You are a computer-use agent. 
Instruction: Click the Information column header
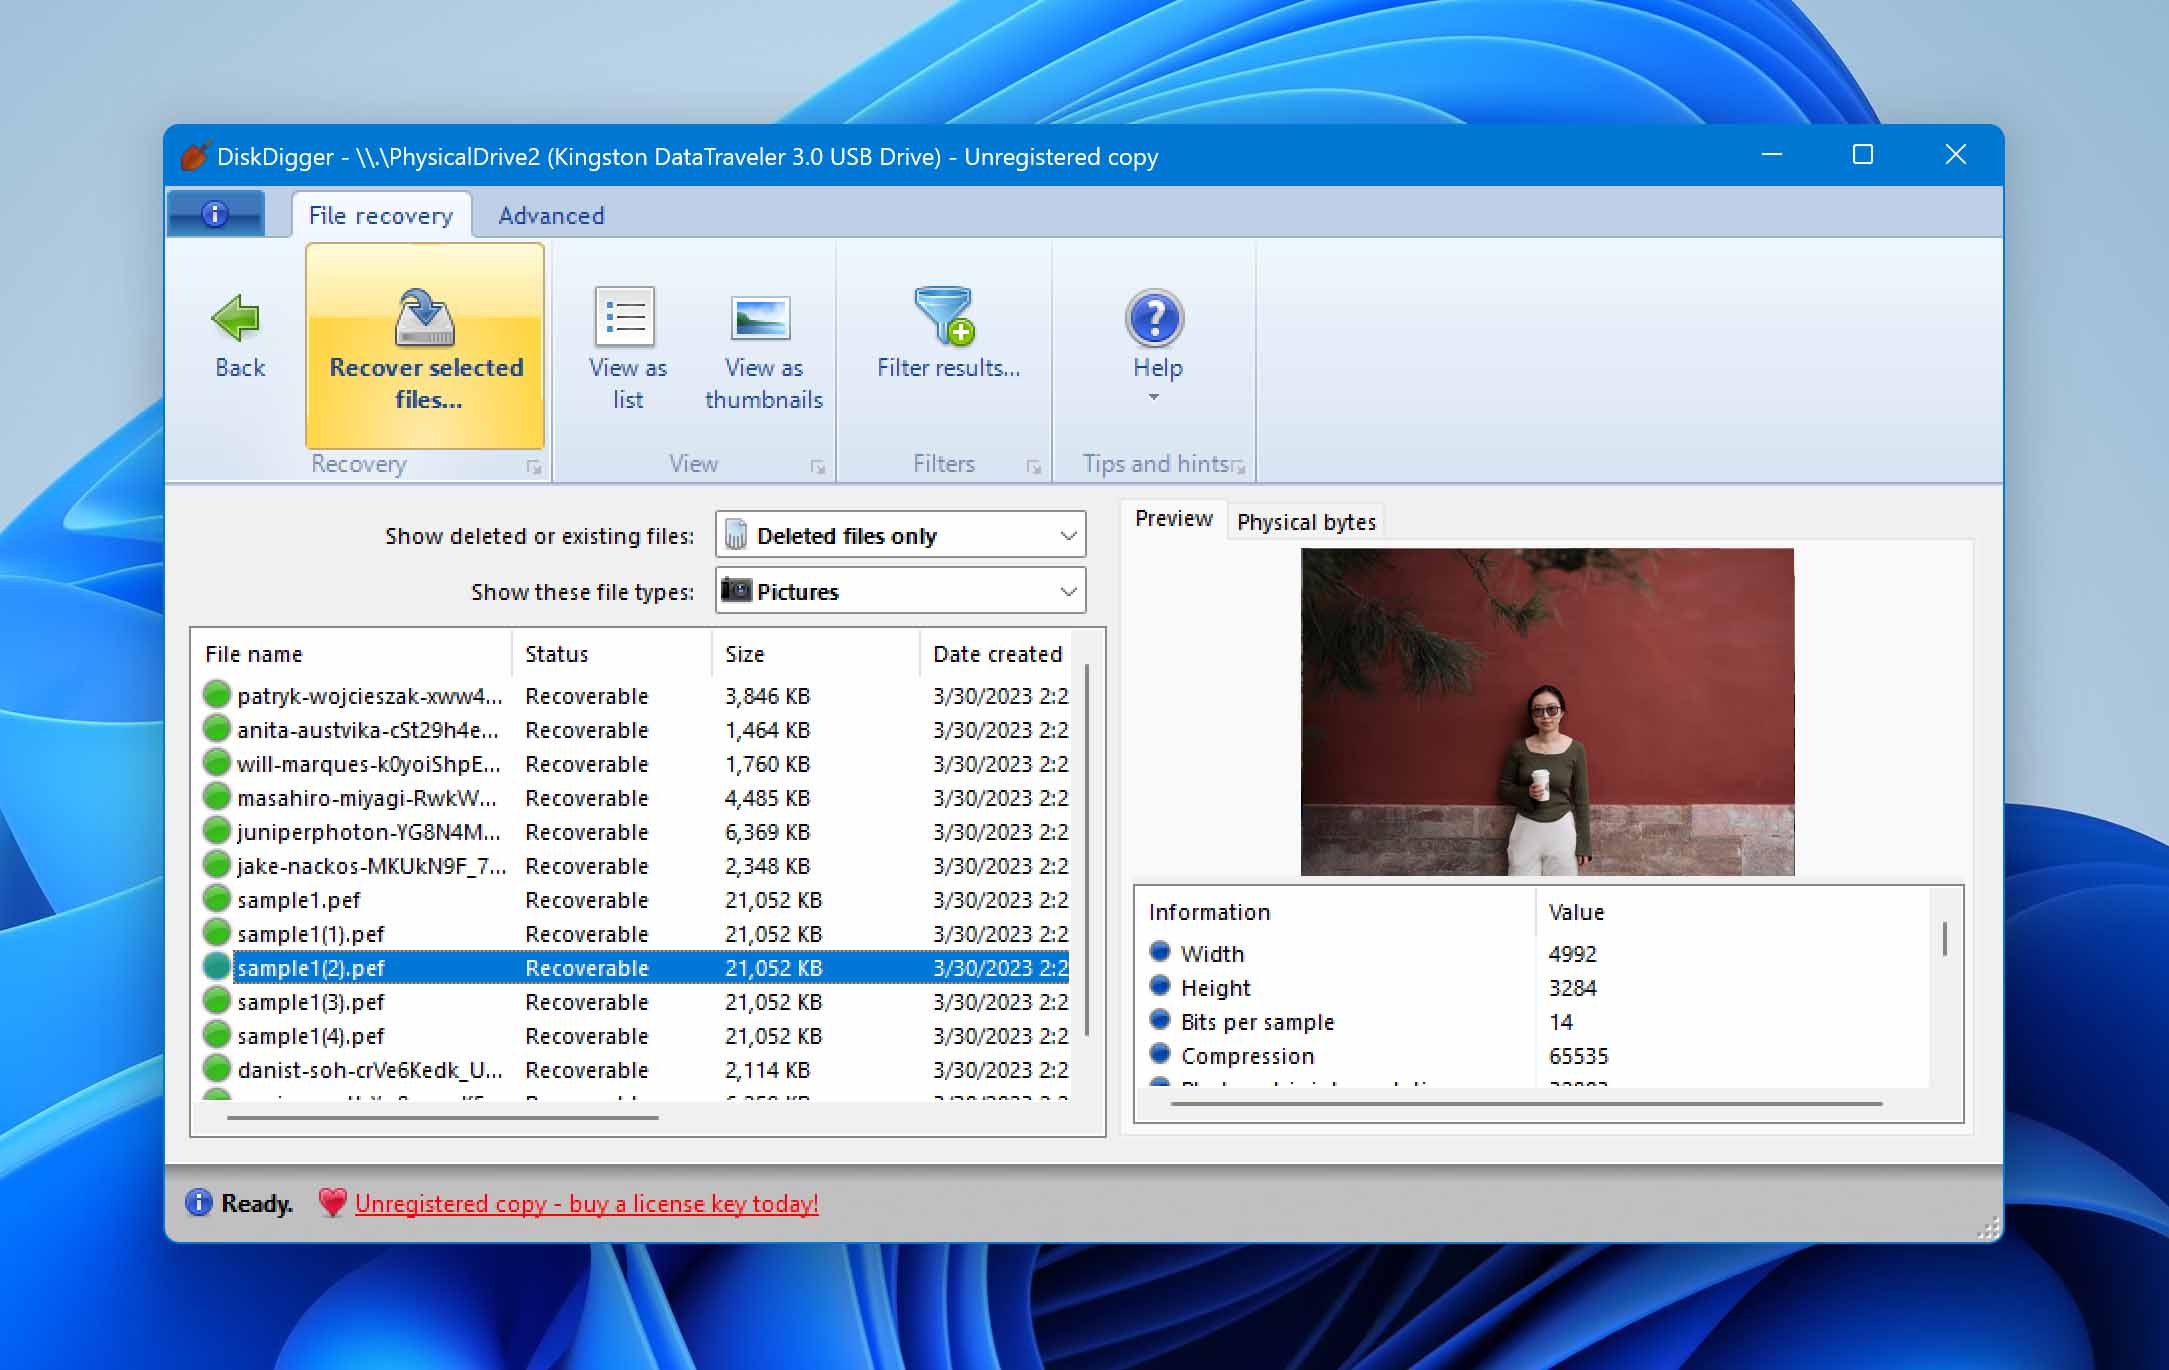(1336, 912)
